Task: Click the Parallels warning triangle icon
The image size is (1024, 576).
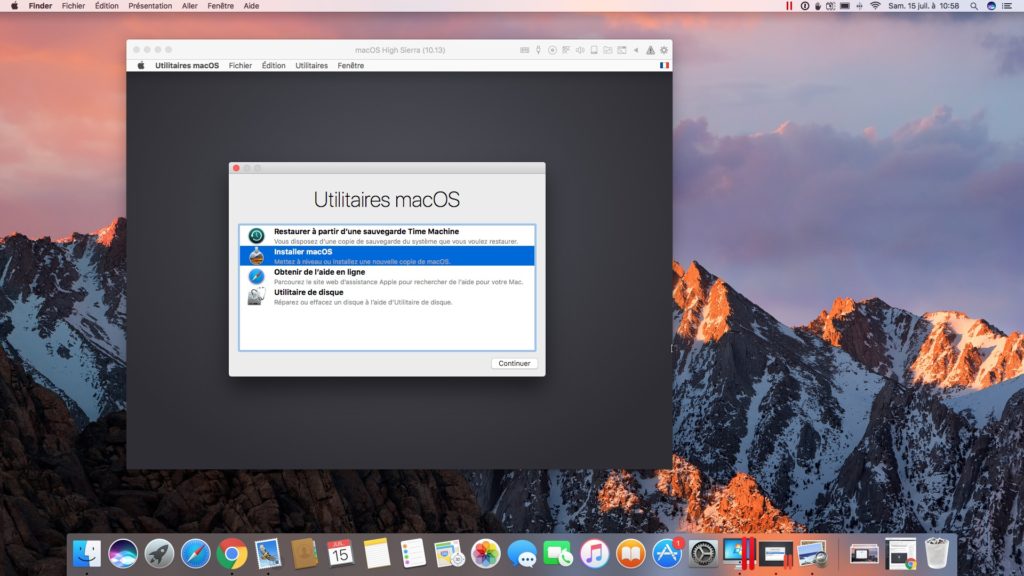Action: [x=650, y=50]
